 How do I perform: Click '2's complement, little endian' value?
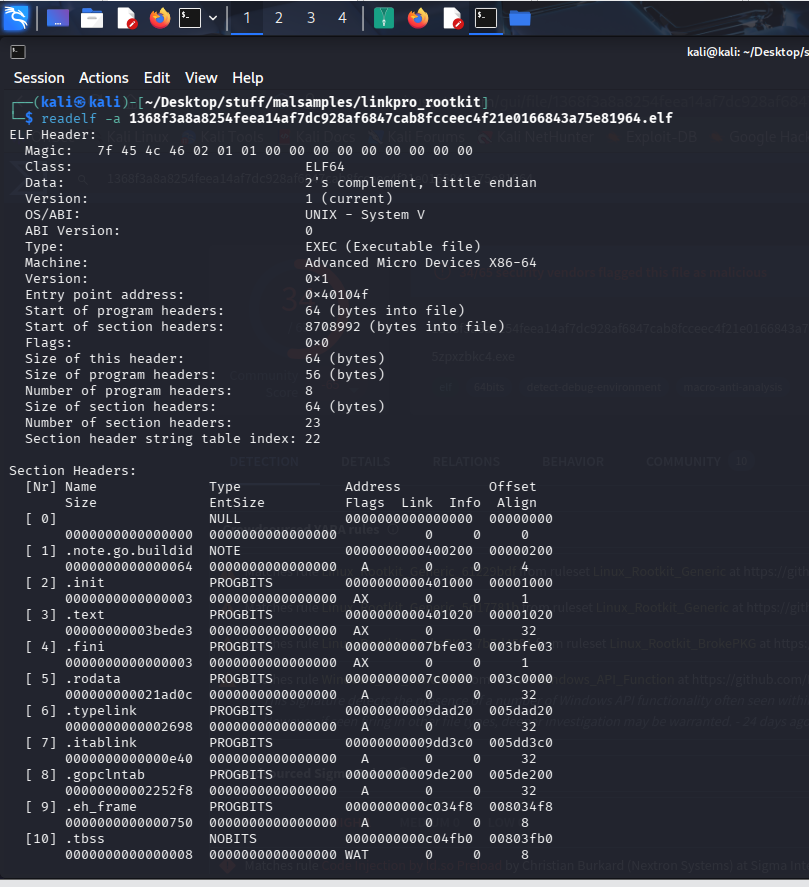421,182
